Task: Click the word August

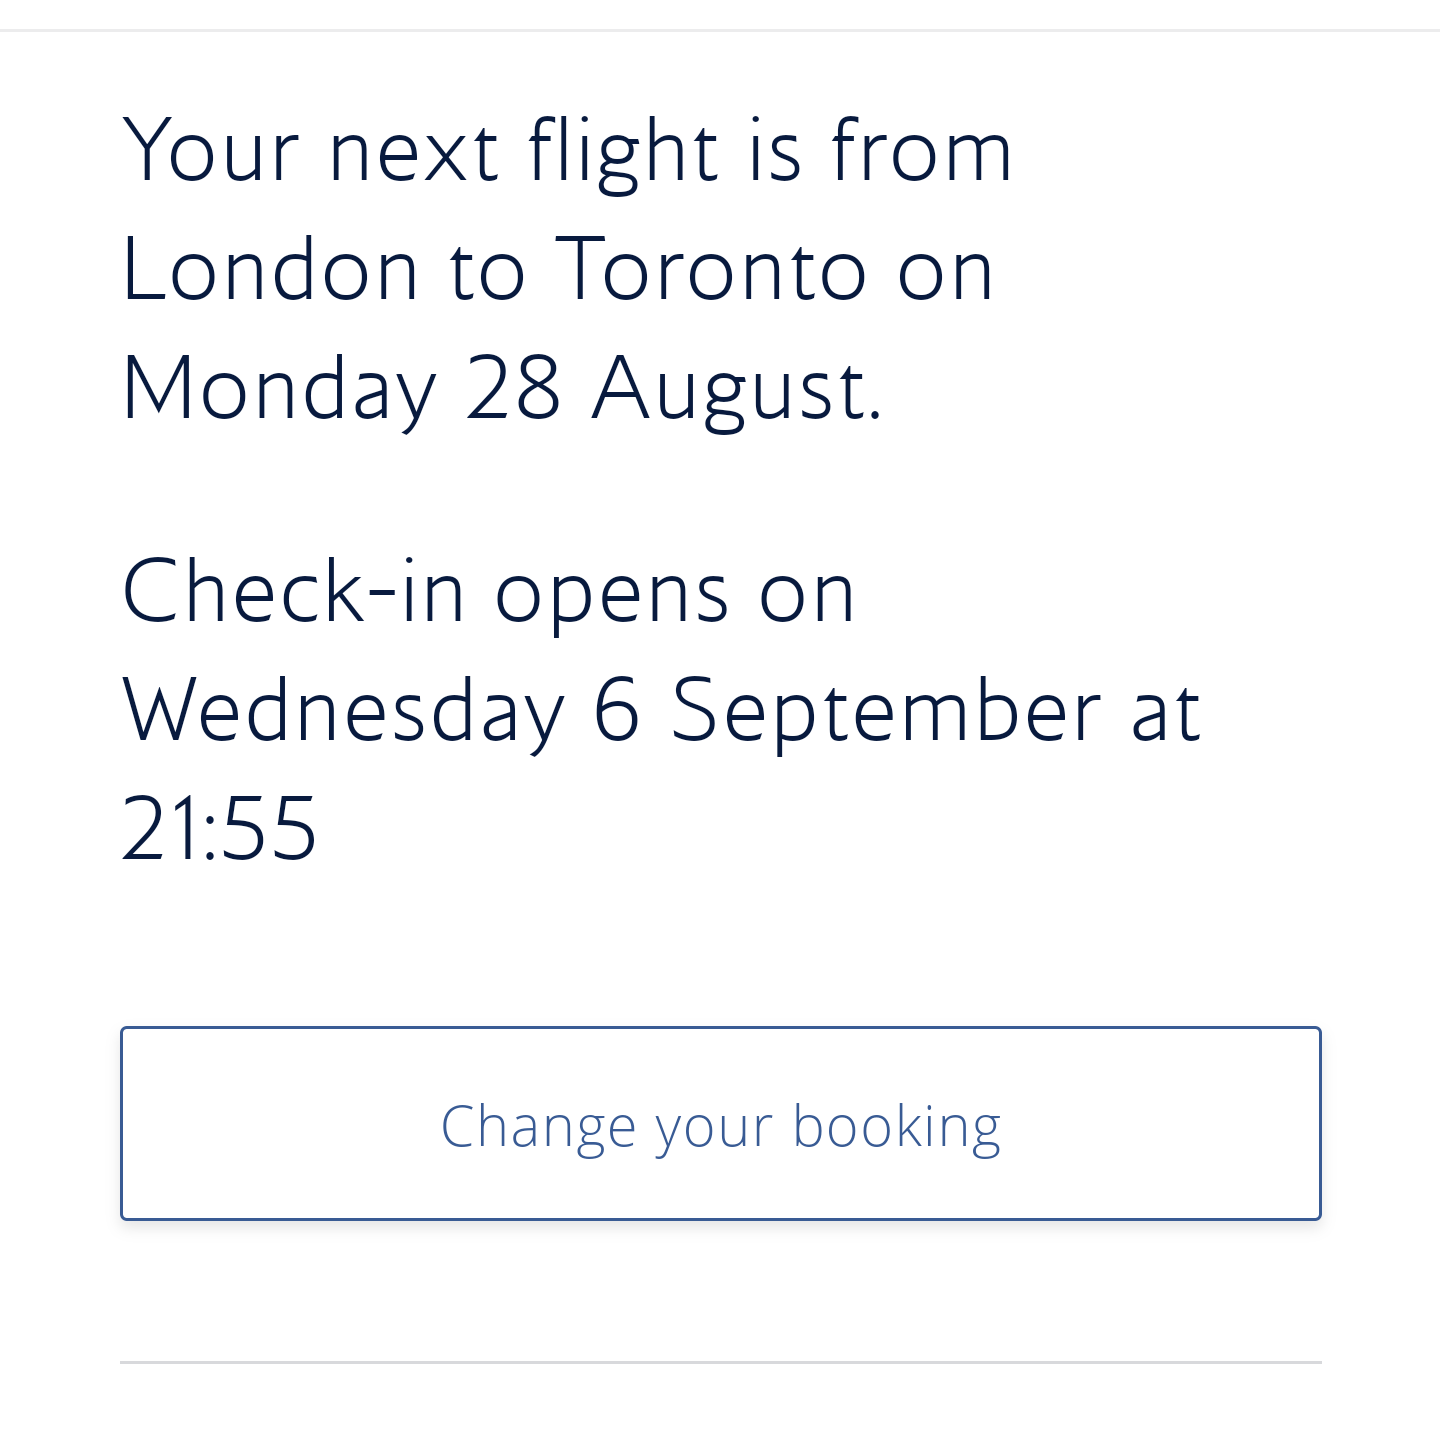Action: click(x=737, y=390)
